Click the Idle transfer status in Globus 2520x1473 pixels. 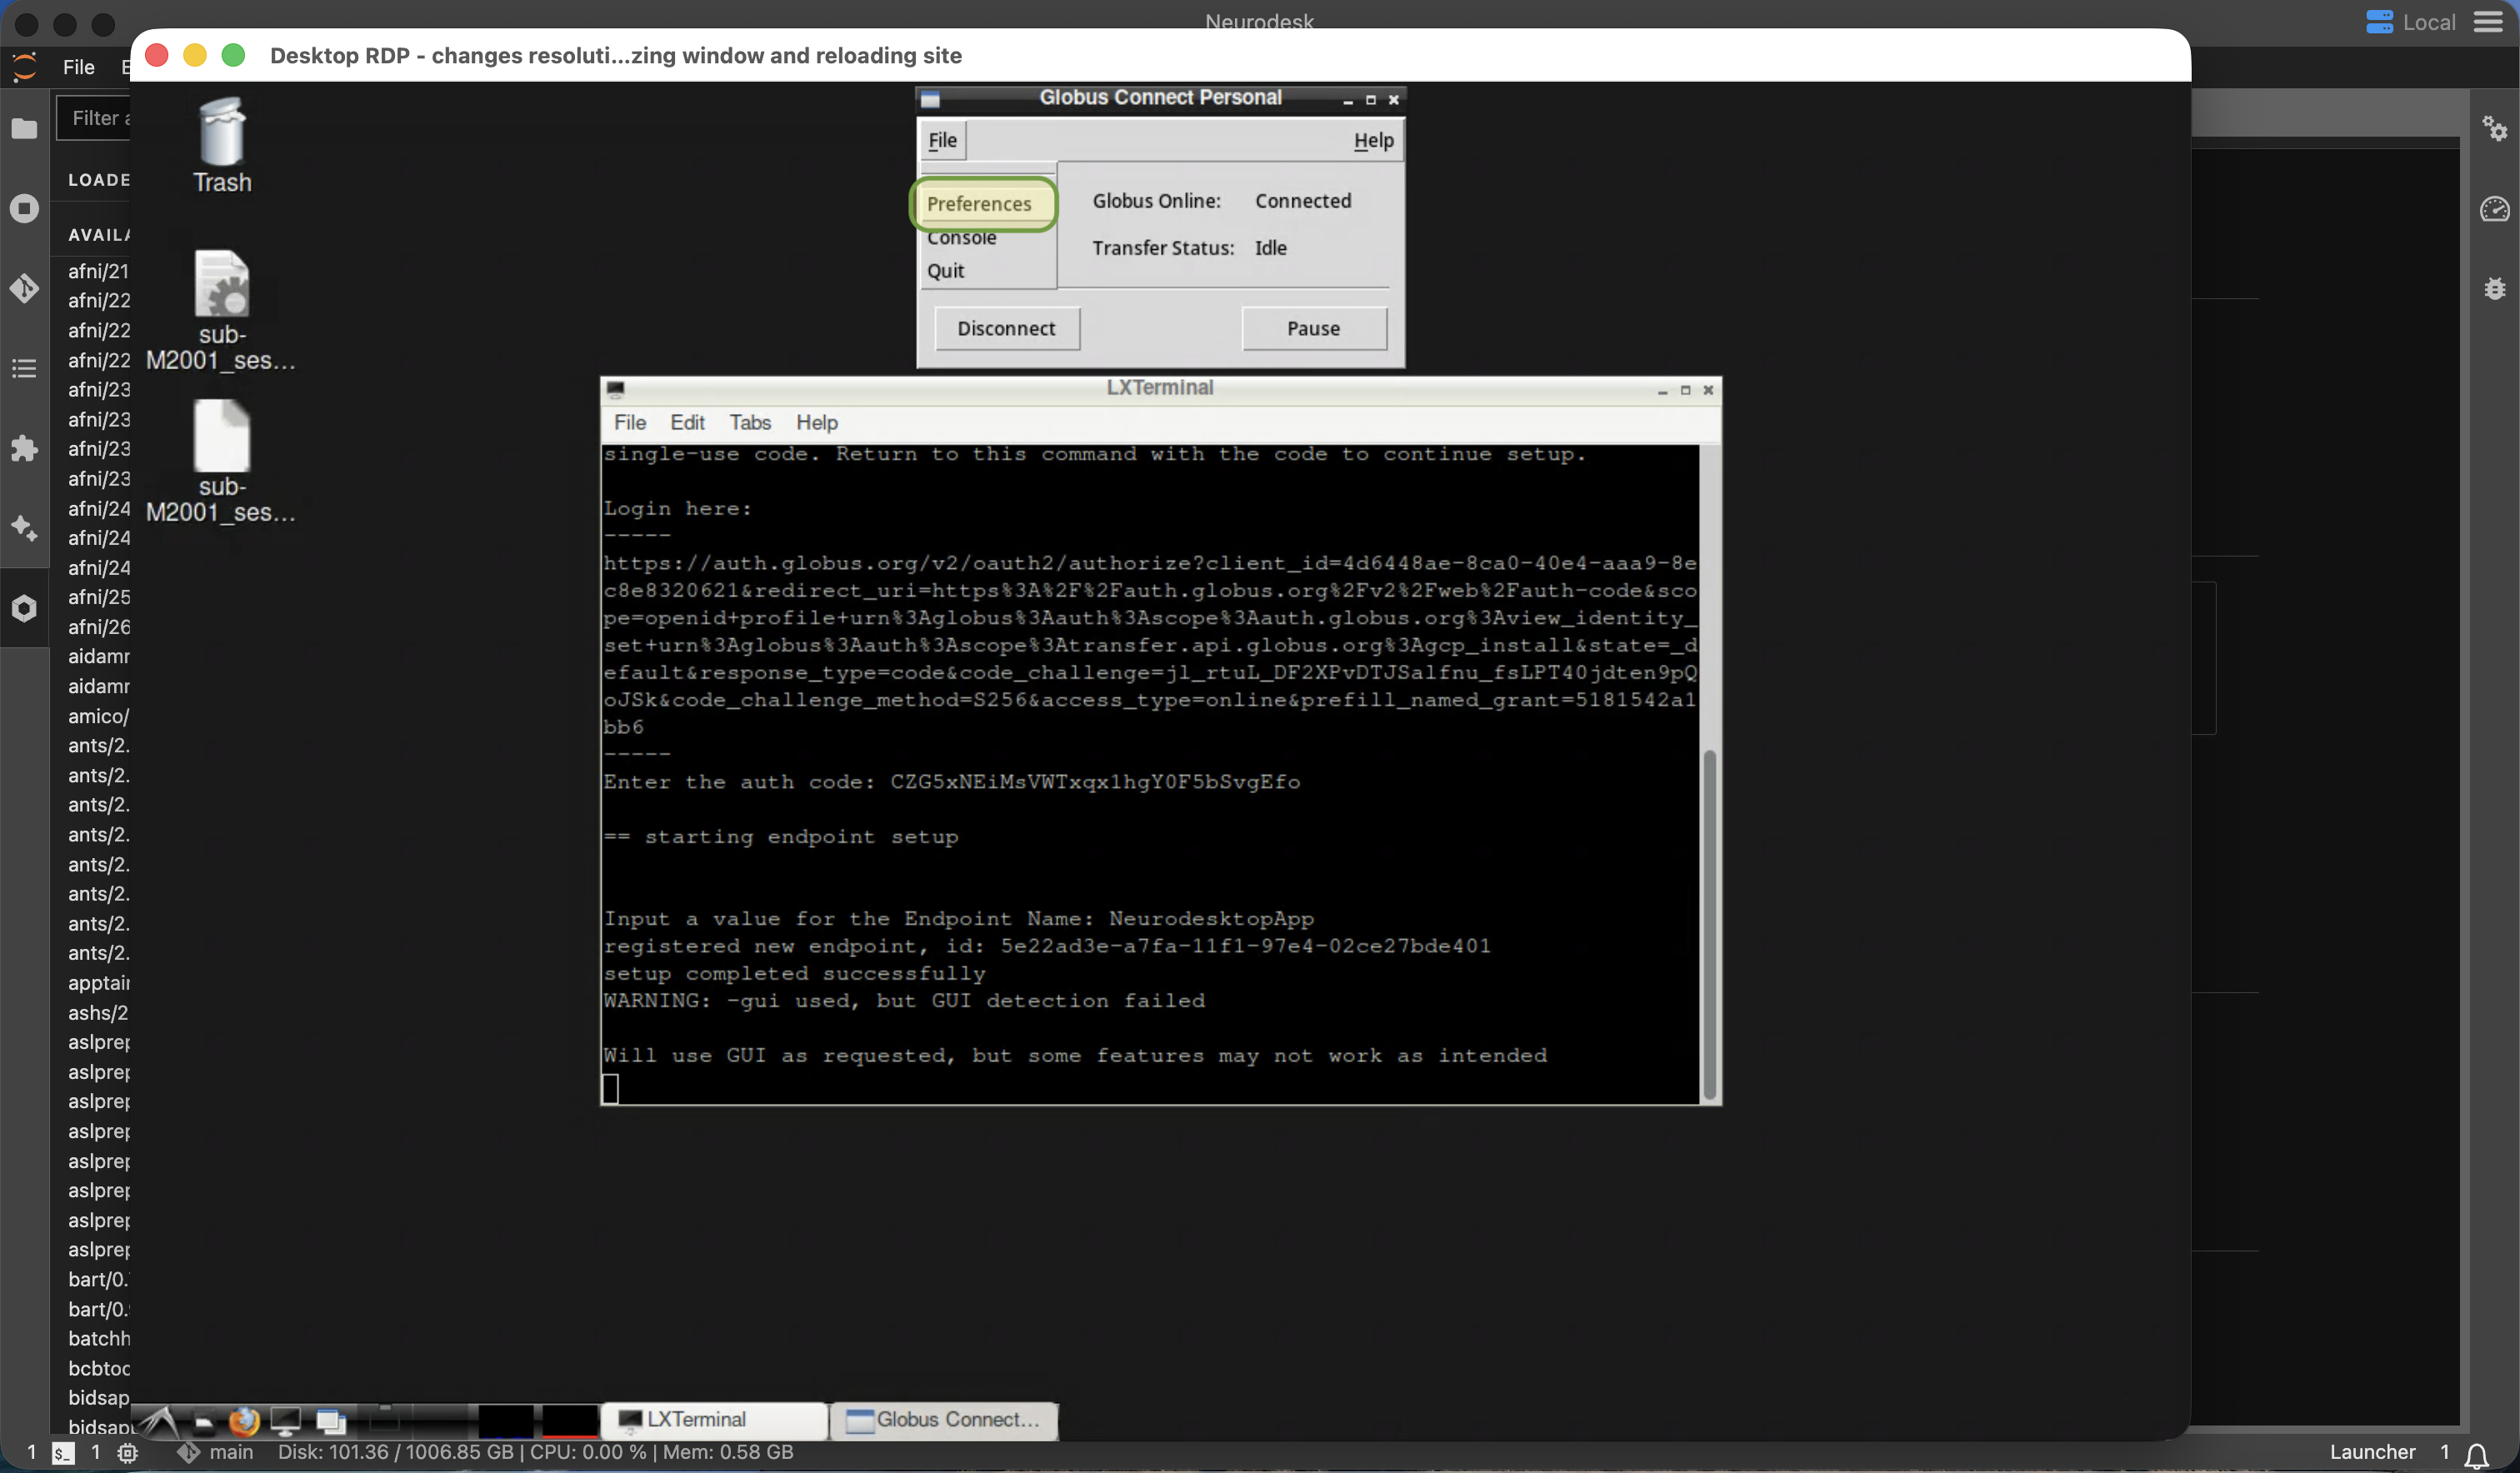[x=1271, y=248]
